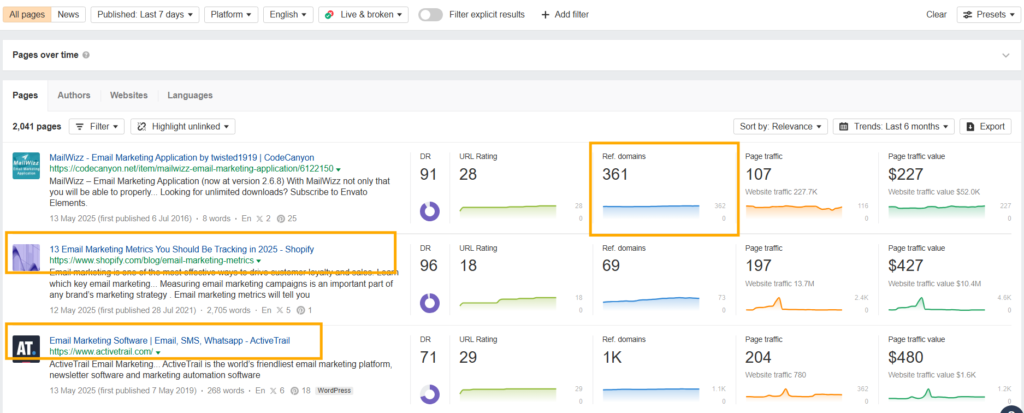This screenshot has width=1024, height=413.
Task: Click Pinterest count icon on MailWizz result
Action: [x=281, y=218]
